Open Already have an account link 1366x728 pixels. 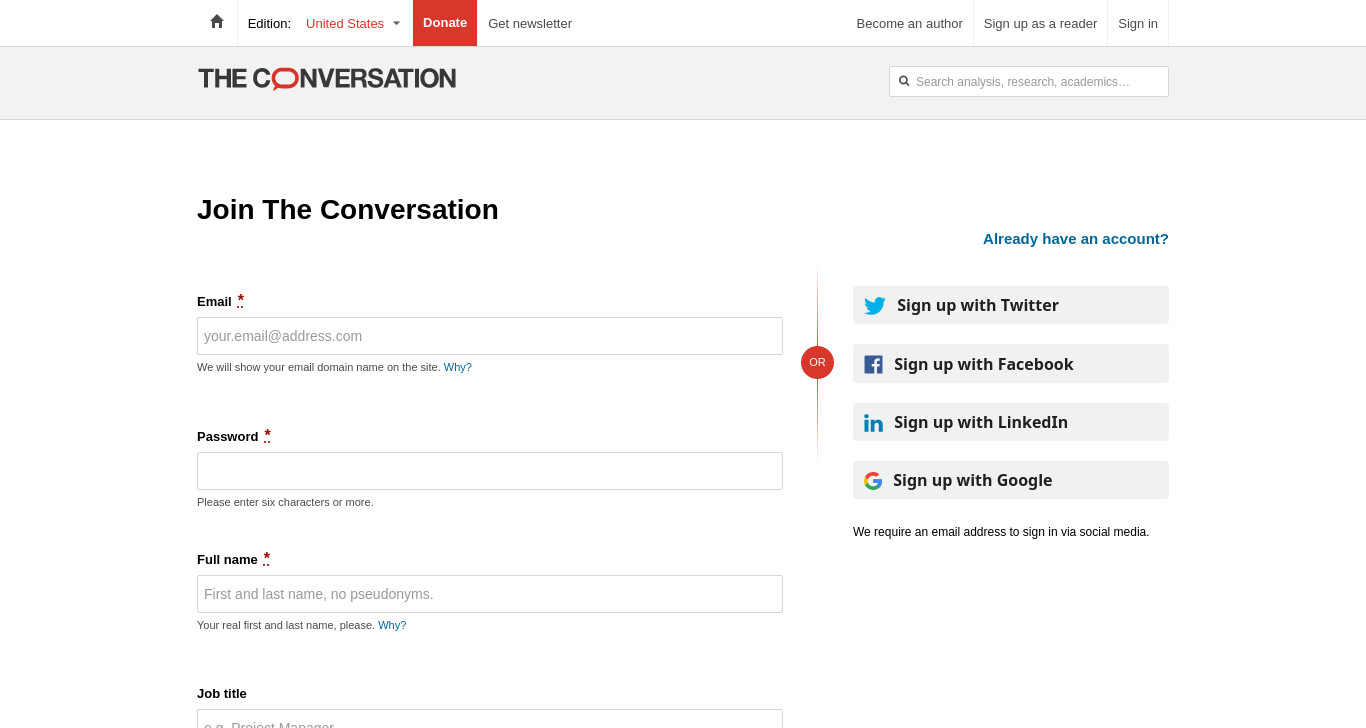(x=1076, y=239)
